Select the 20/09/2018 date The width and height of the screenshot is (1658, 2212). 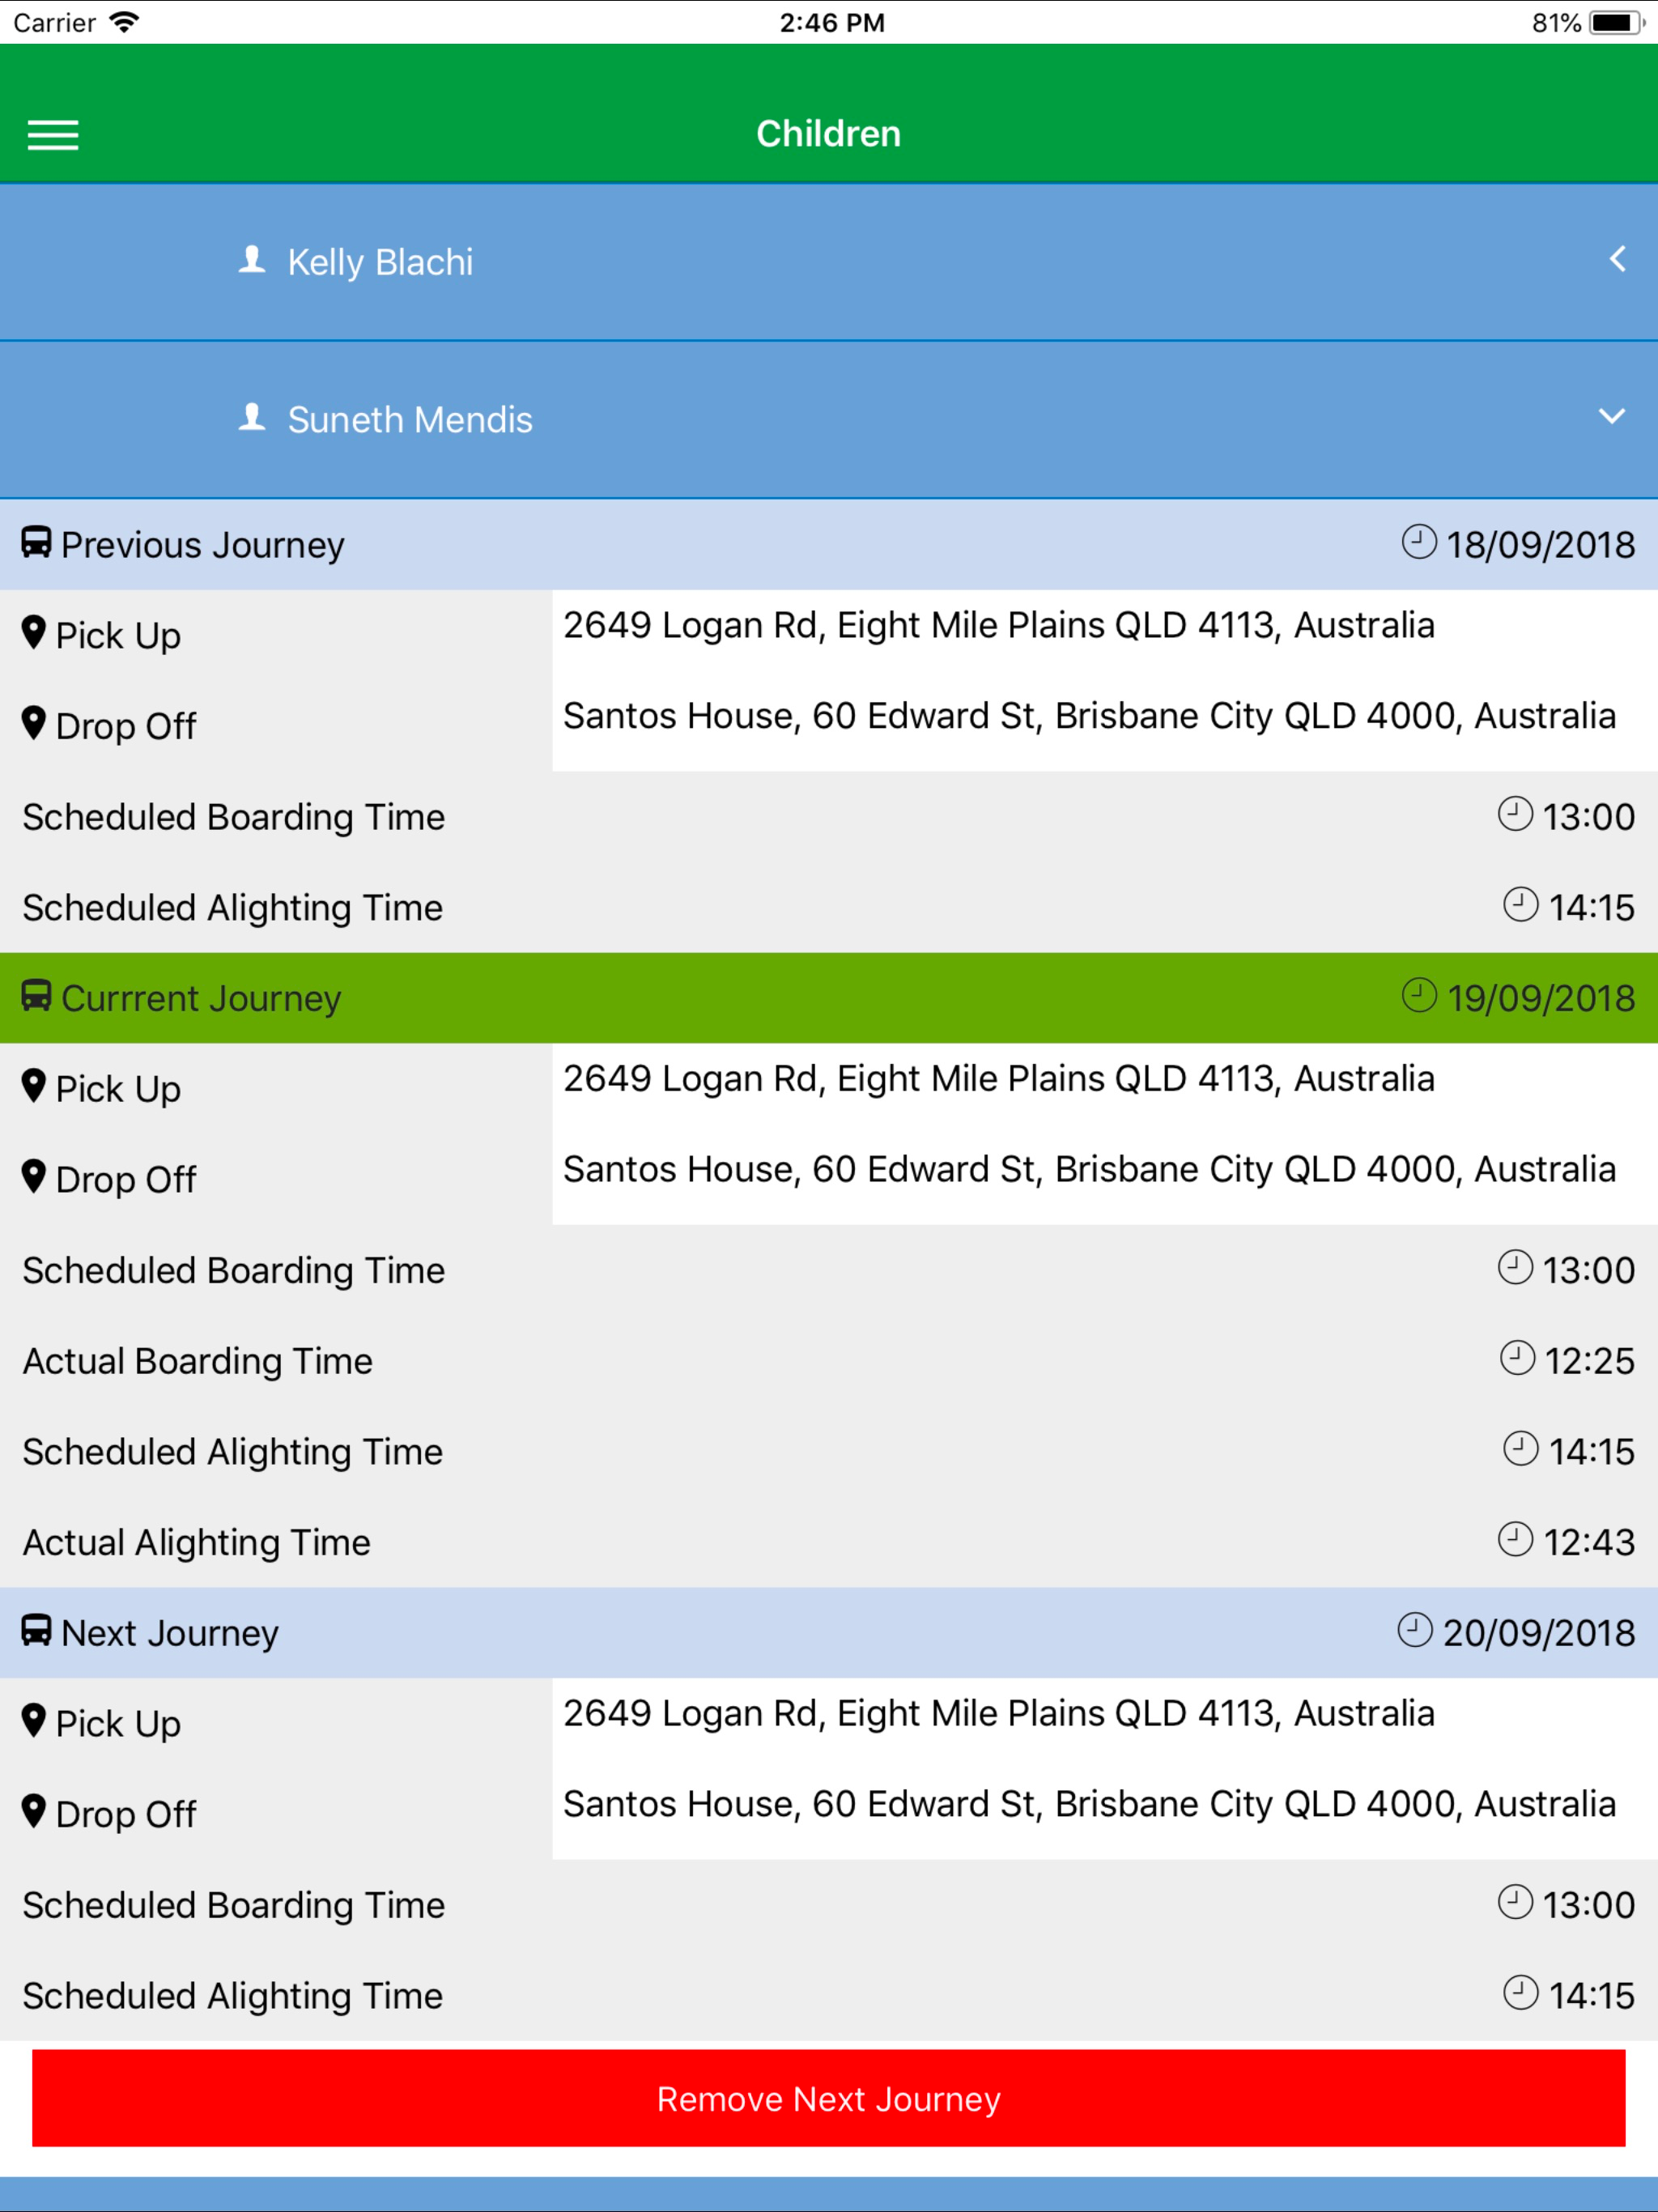(1539, 1634)
